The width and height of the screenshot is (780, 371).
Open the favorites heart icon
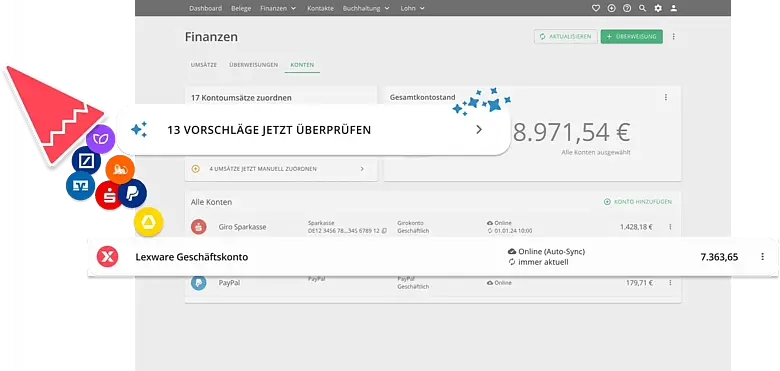595,8
